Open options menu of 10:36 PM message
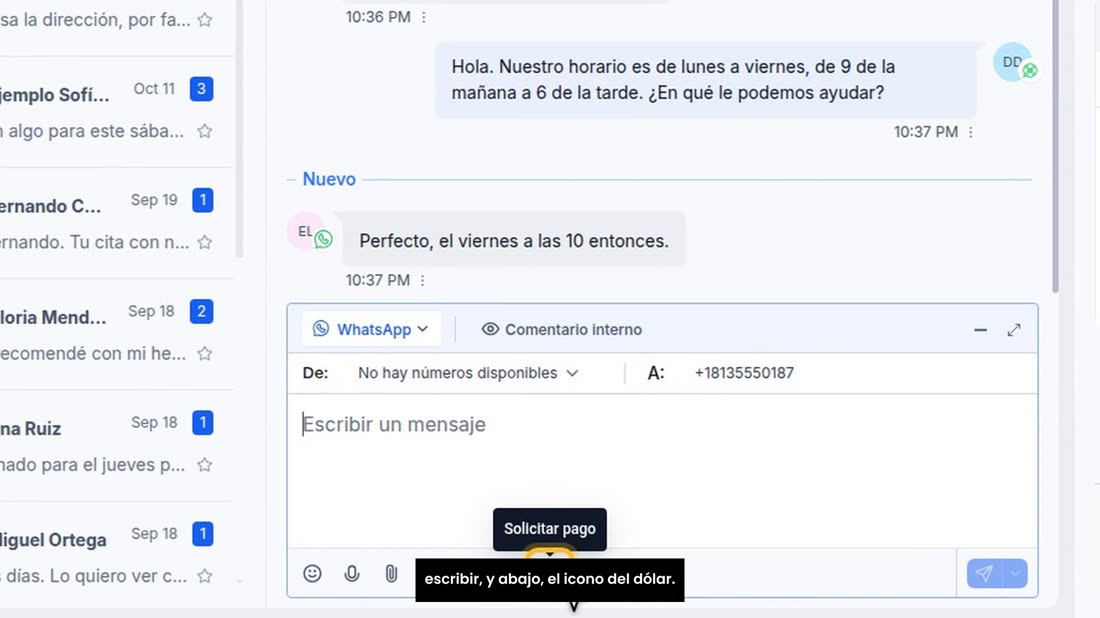Image resolution: width=1100 pixels, height=618 pixels. [424, 18]
